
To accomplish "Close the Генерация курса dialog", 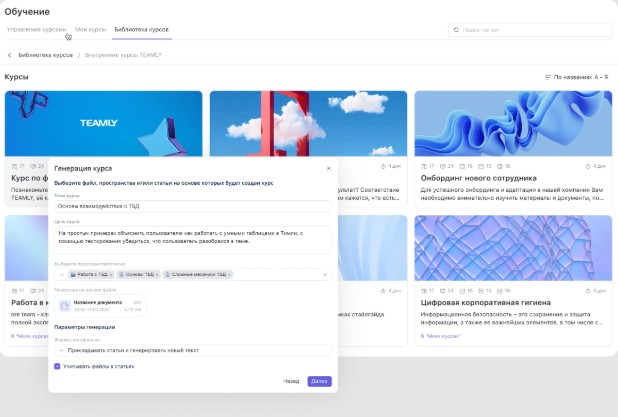I will [329, 168].
